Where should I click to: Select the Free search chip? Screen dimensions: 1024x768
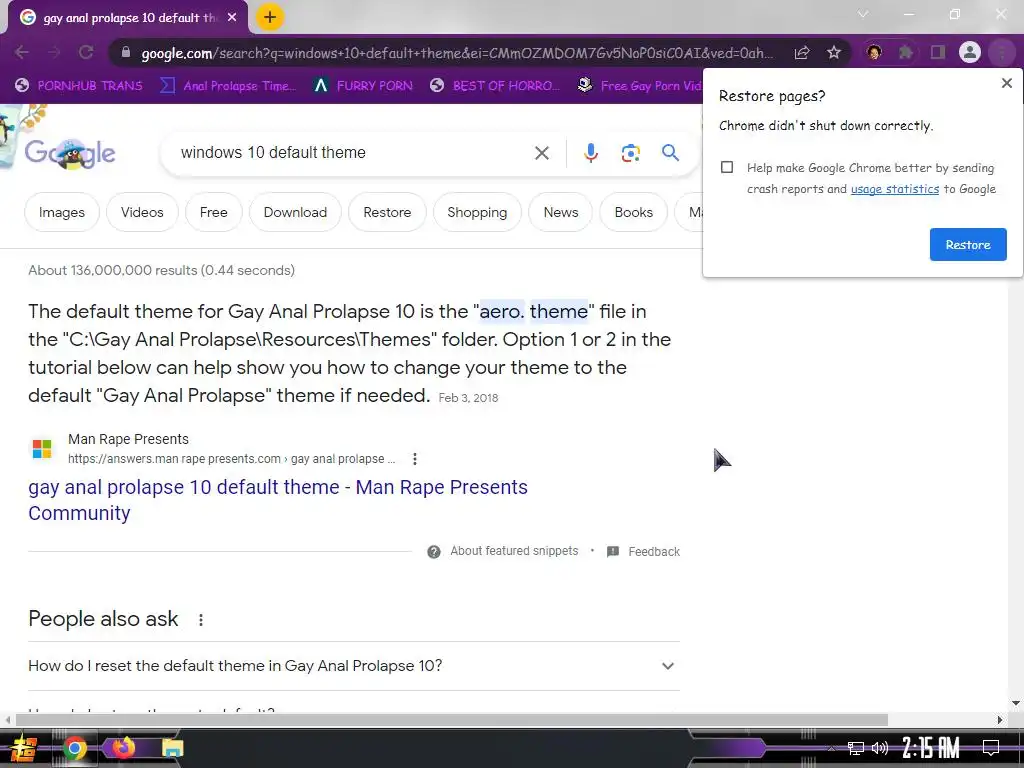[x=214, y=212]
